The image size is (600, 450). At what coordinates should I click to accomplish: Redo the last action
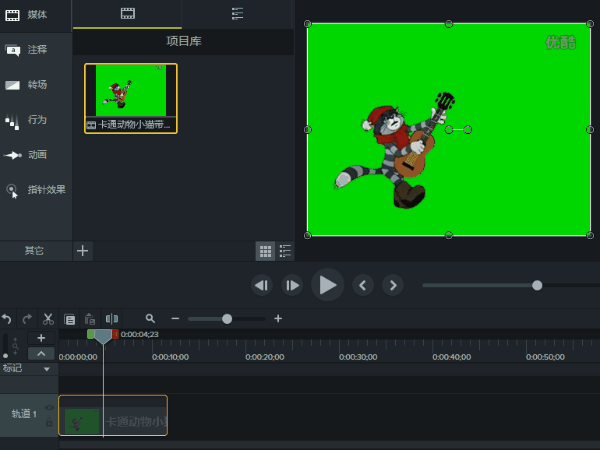click(x=27, y=319)
